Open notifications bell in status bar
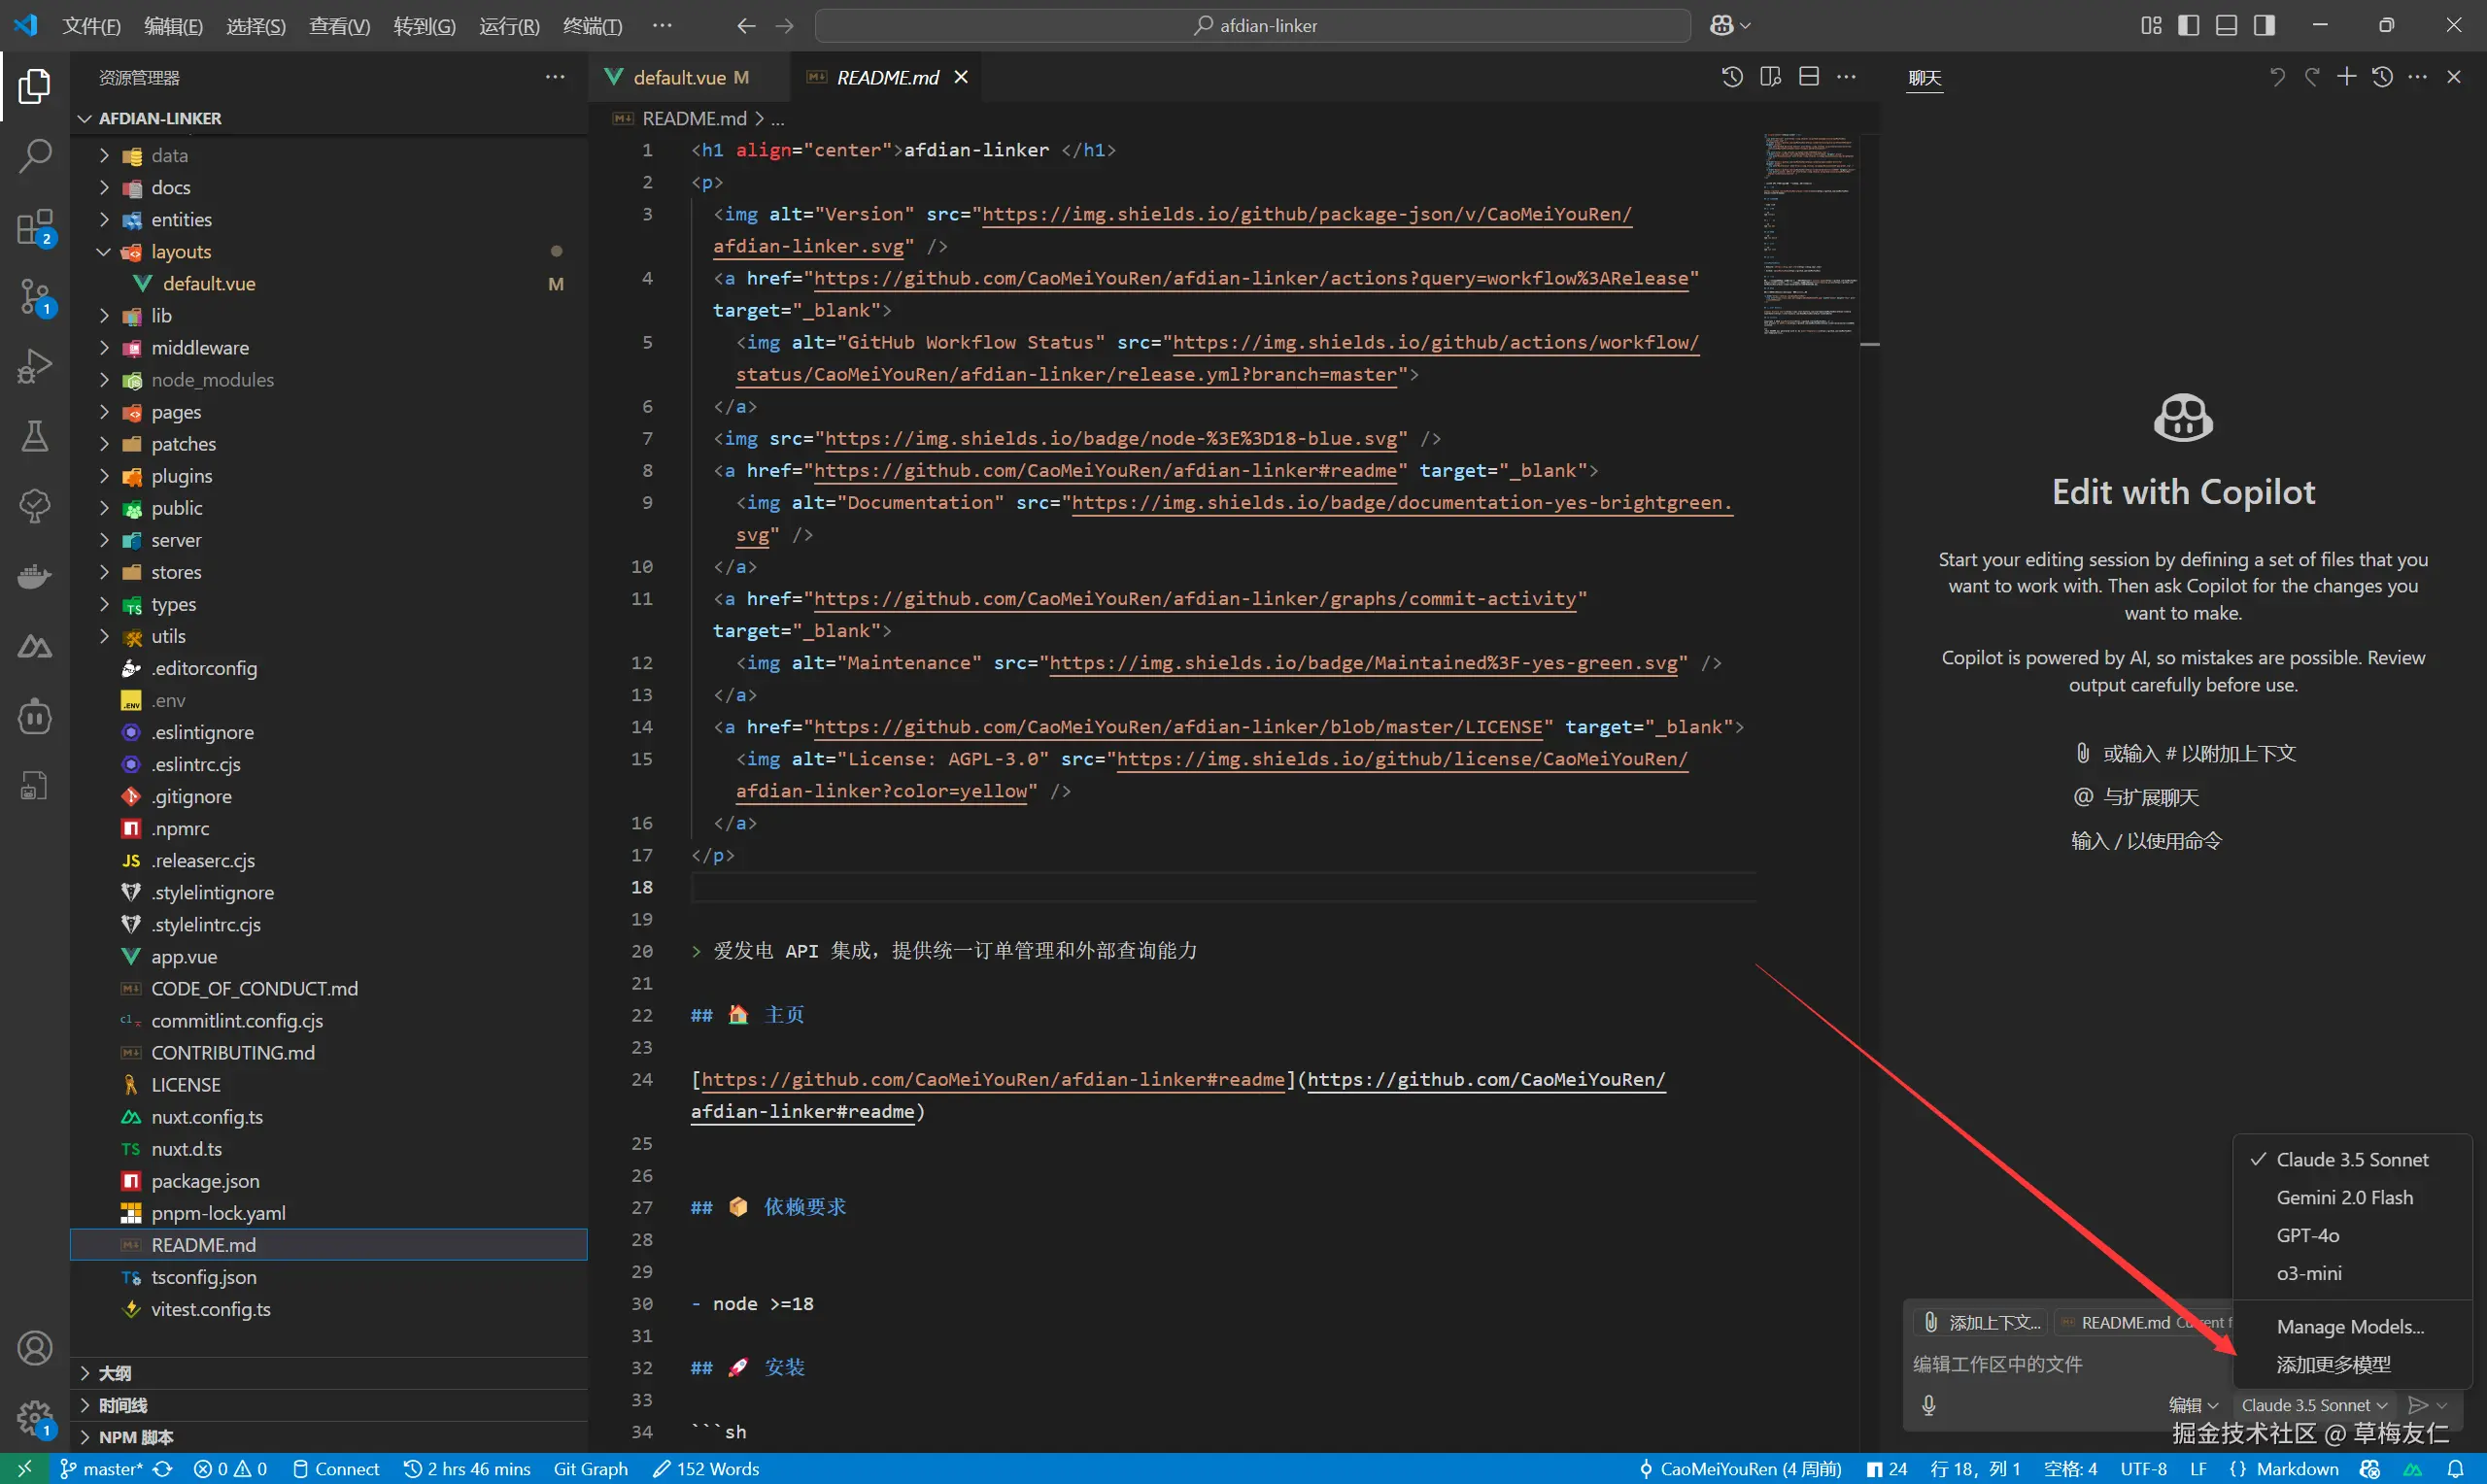 tap(2455, 1469)
